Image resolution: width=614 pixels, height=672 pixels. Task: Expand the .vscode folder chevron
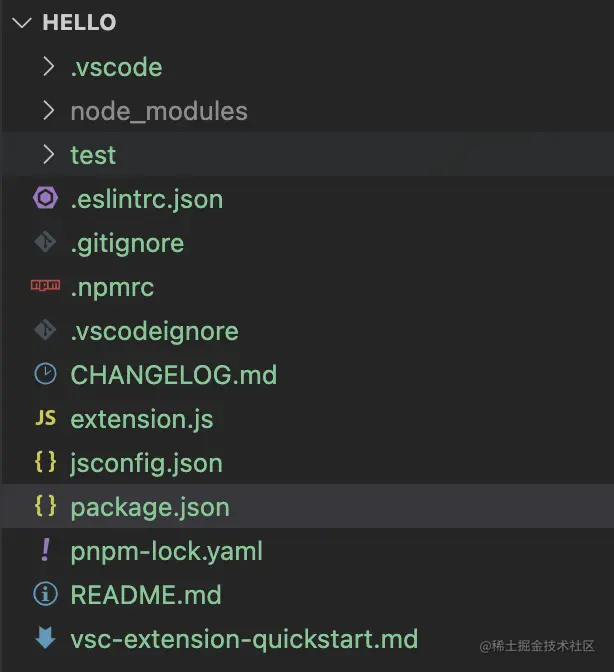[x=48, y=67]
